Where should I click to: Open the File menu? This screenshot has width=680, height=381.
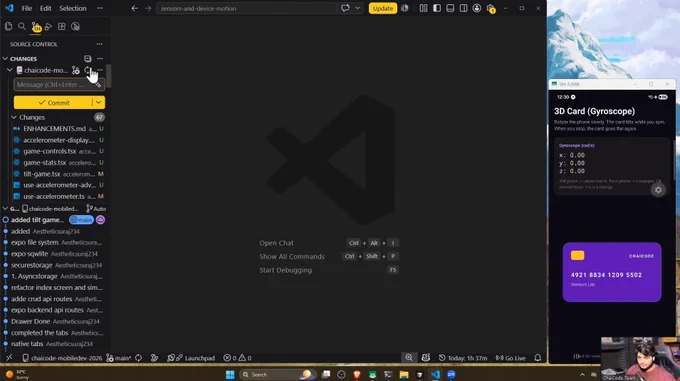coord(27,8)
